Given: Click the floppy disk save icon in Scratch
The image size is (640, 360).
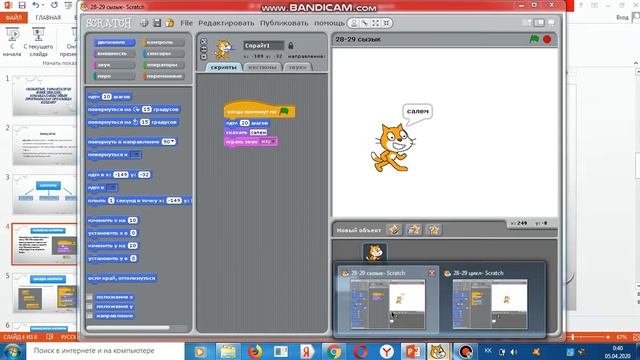Looking at the screenshot, I should [157, 23].
